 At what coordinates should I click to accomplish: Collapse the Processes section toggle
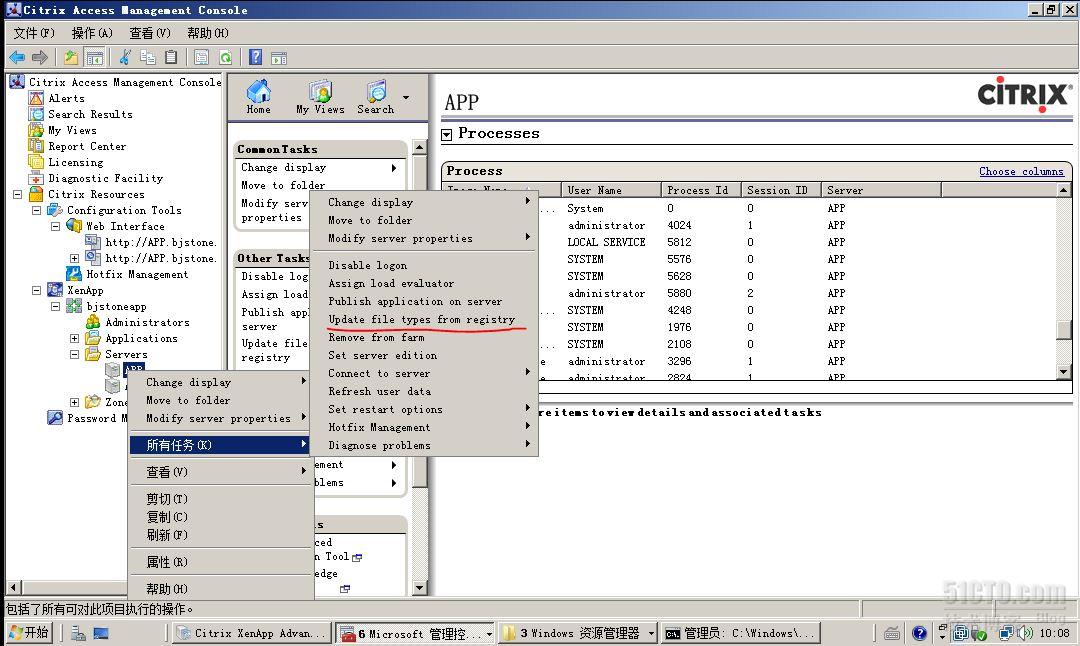pyautogui.click(x=446, y=135)
